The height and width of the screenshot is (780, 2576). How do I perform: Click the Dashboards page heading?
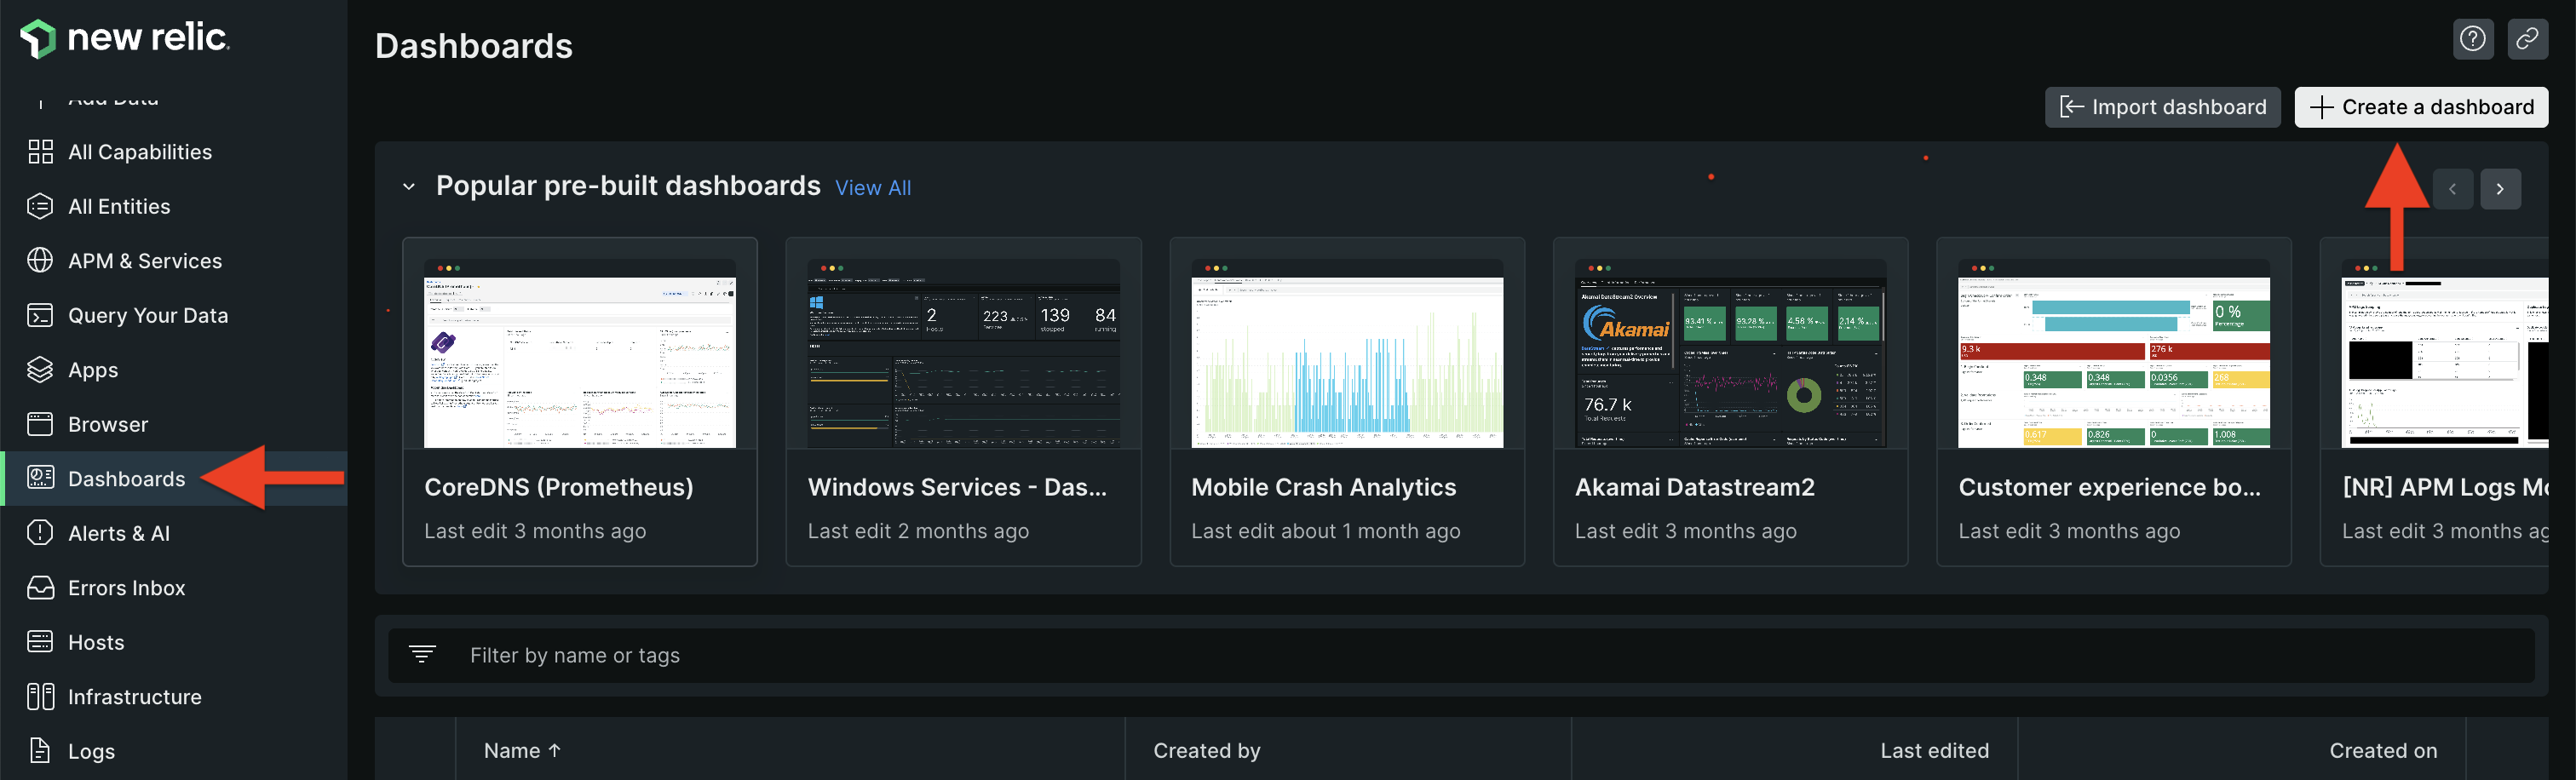[x=474, y=46]
